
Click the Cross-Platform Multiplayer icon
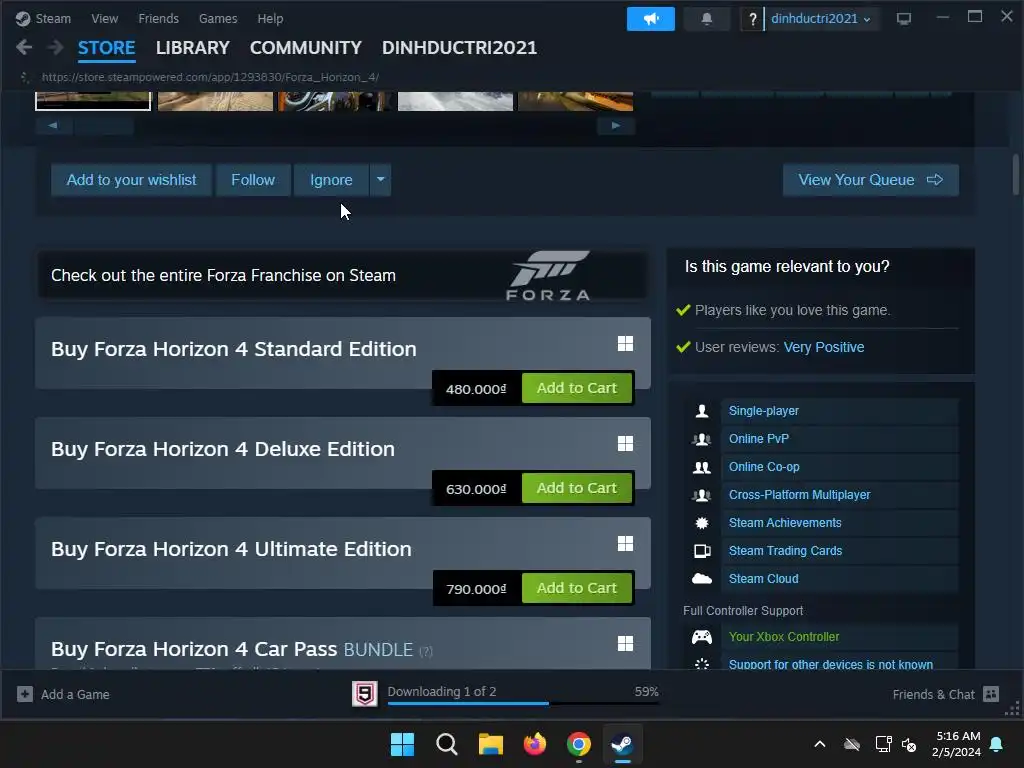point(702,495)
